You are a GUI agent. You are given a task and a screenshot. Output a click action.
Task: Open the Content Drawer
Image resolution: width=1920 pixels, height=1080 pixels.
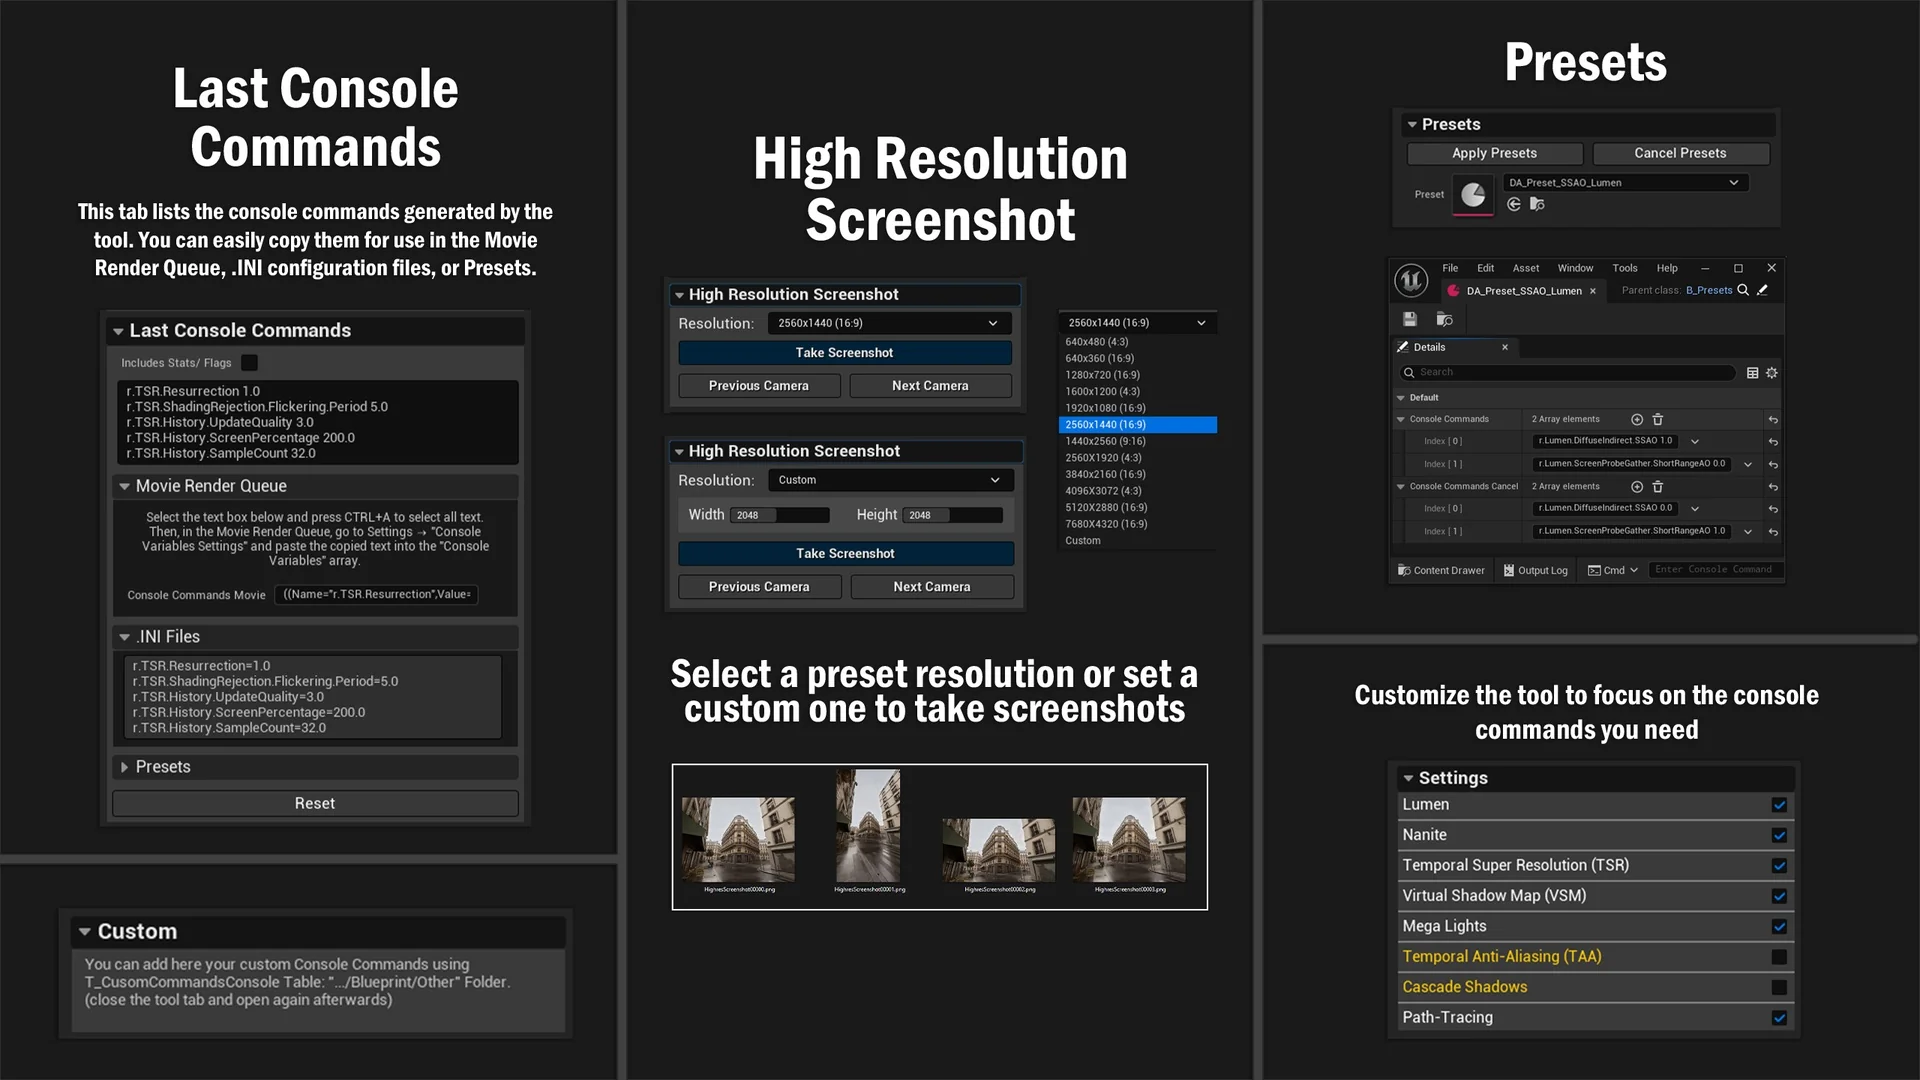tap(1441, 570)
